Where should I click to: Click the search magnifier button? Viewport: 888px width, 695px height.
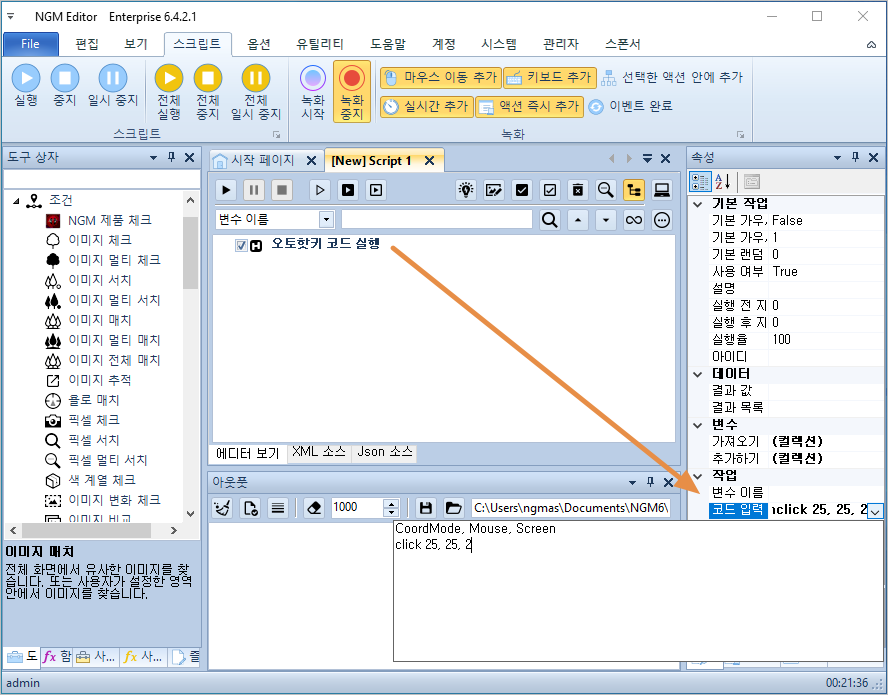(549, 219)
